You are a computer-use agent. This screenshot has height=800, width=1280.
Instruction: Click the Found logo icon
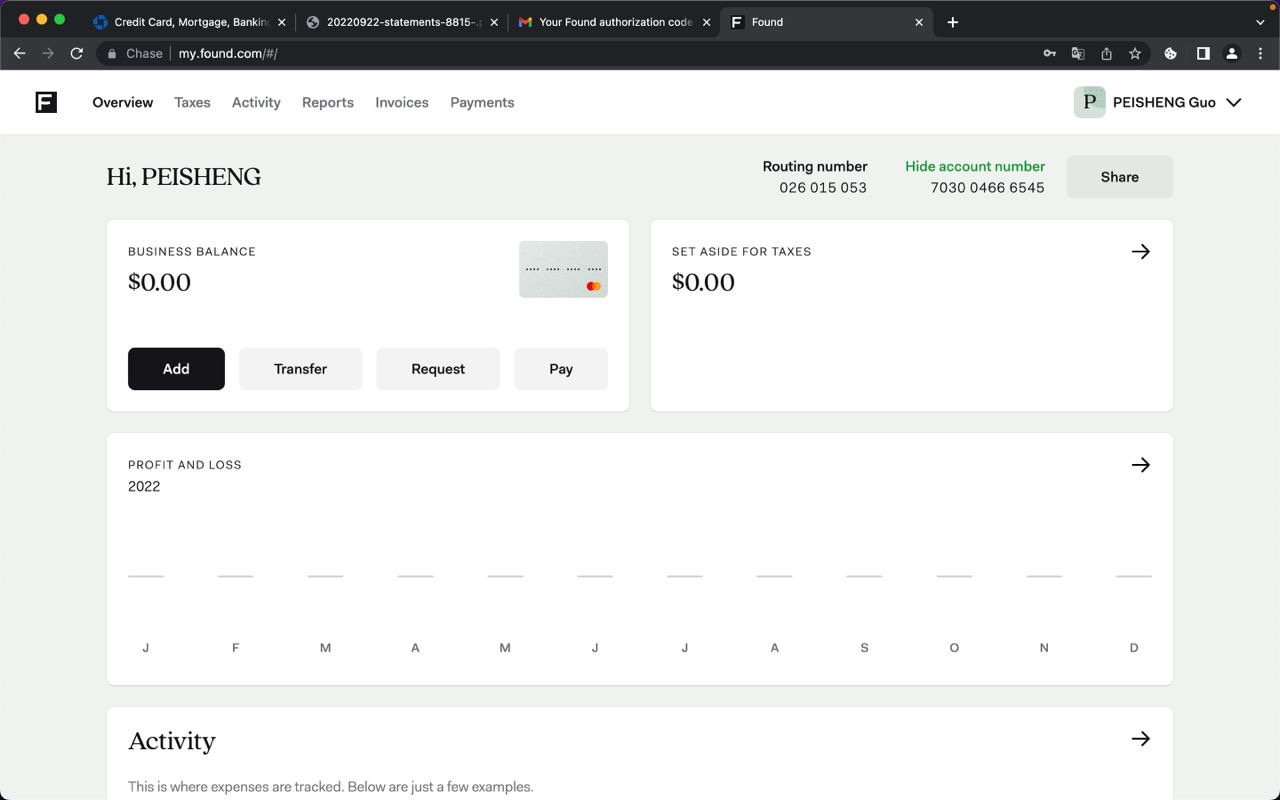click(46, 102)
